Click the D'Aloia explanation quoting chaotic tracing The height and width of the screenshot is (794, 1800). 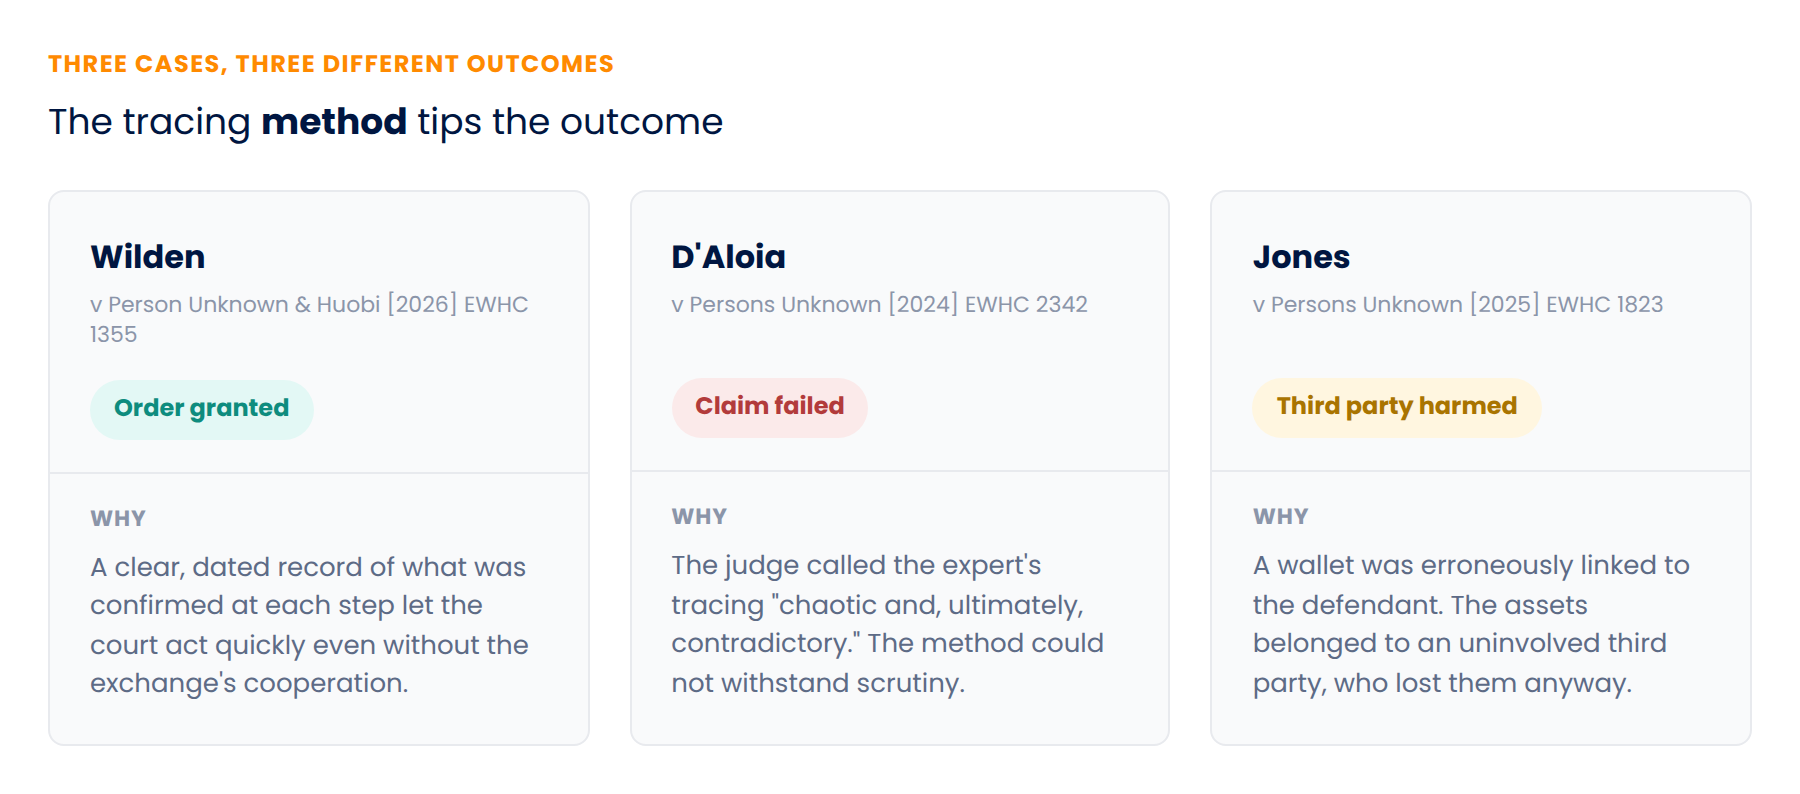coord(887,624)
